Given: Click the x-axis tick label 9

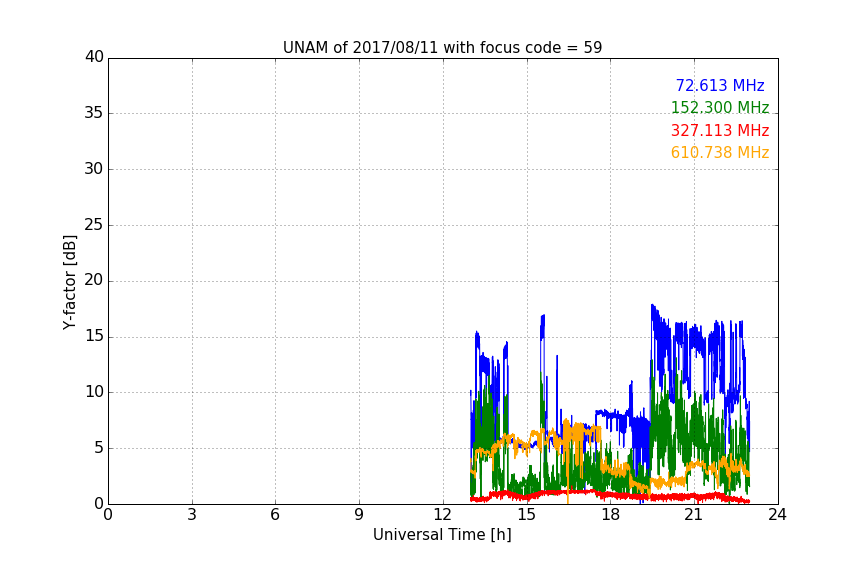Looking at the screenshot, I should 359,515.
